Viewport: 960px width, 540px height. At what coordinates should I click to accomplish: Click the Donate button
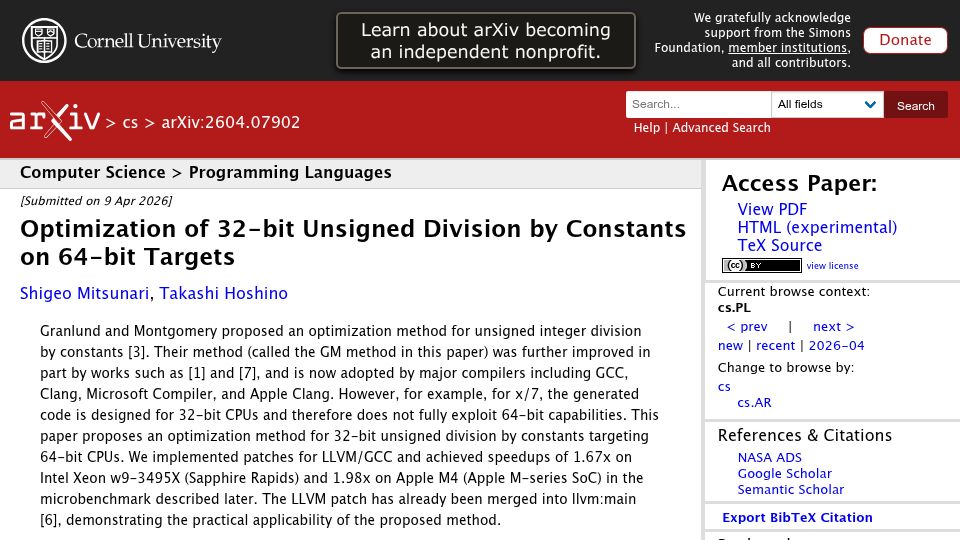pyautogui.click(x=905, y=40)
